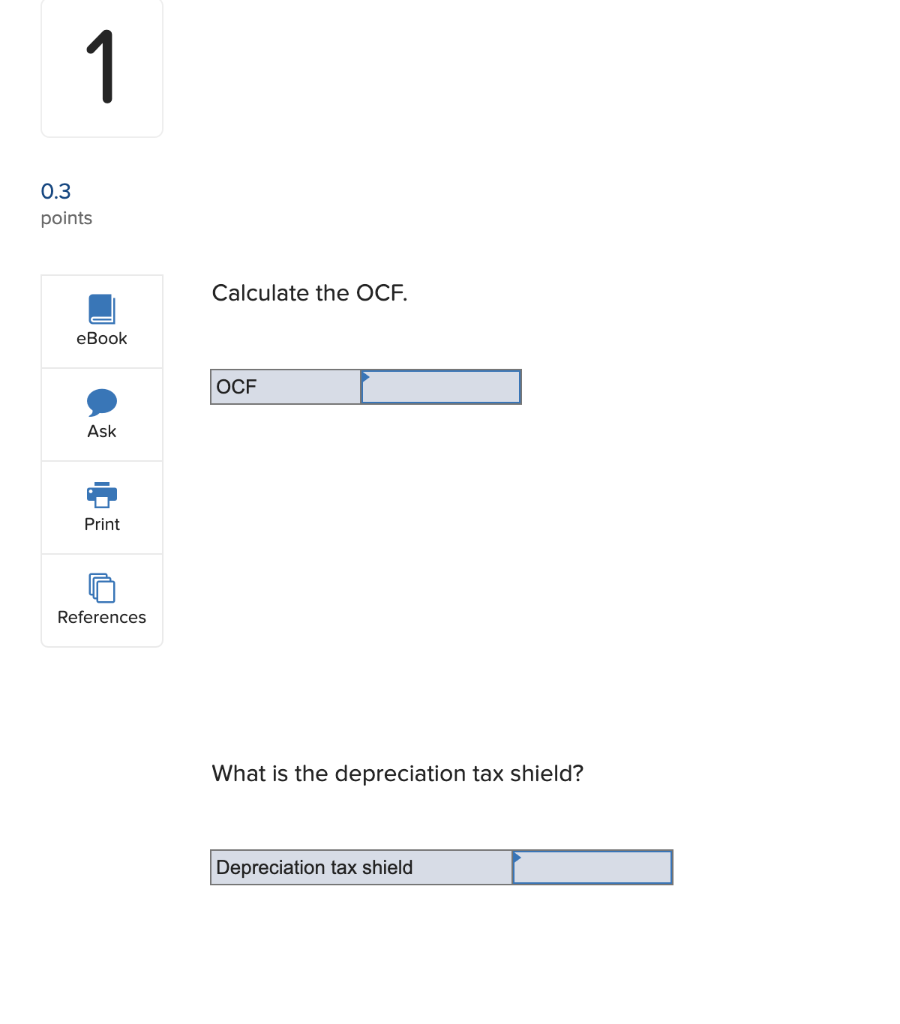Open the References panel

[101, 600]
